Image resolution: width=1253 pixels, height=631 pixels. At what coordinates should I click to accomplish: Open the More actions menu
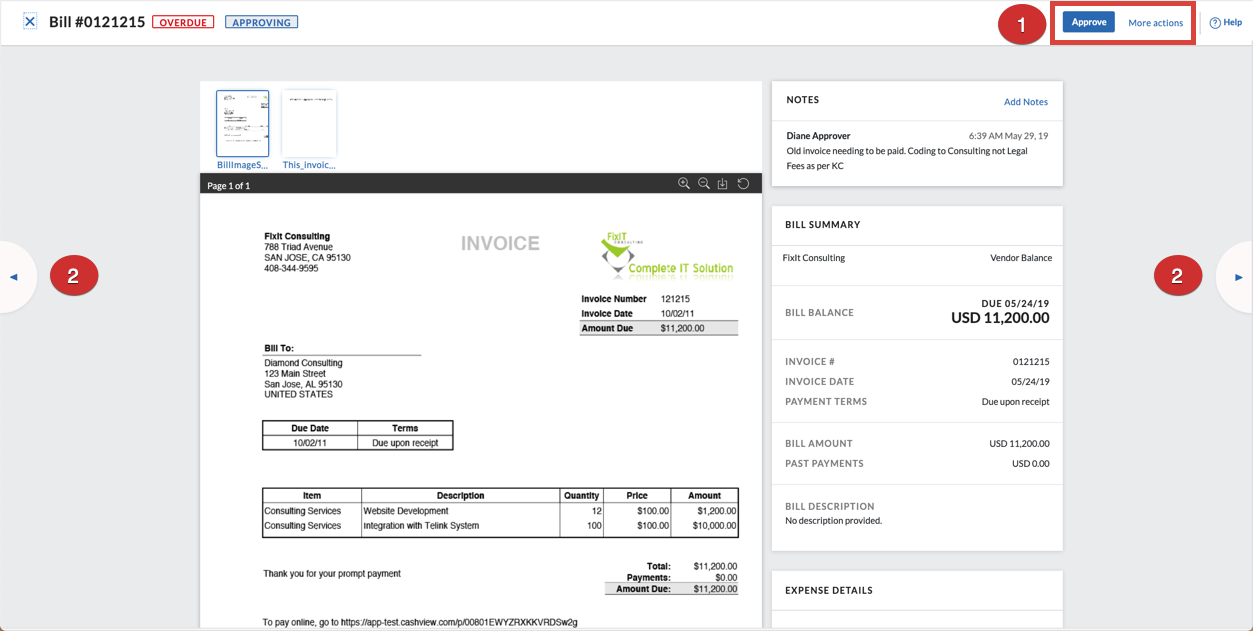click(x=1155, y=23)
